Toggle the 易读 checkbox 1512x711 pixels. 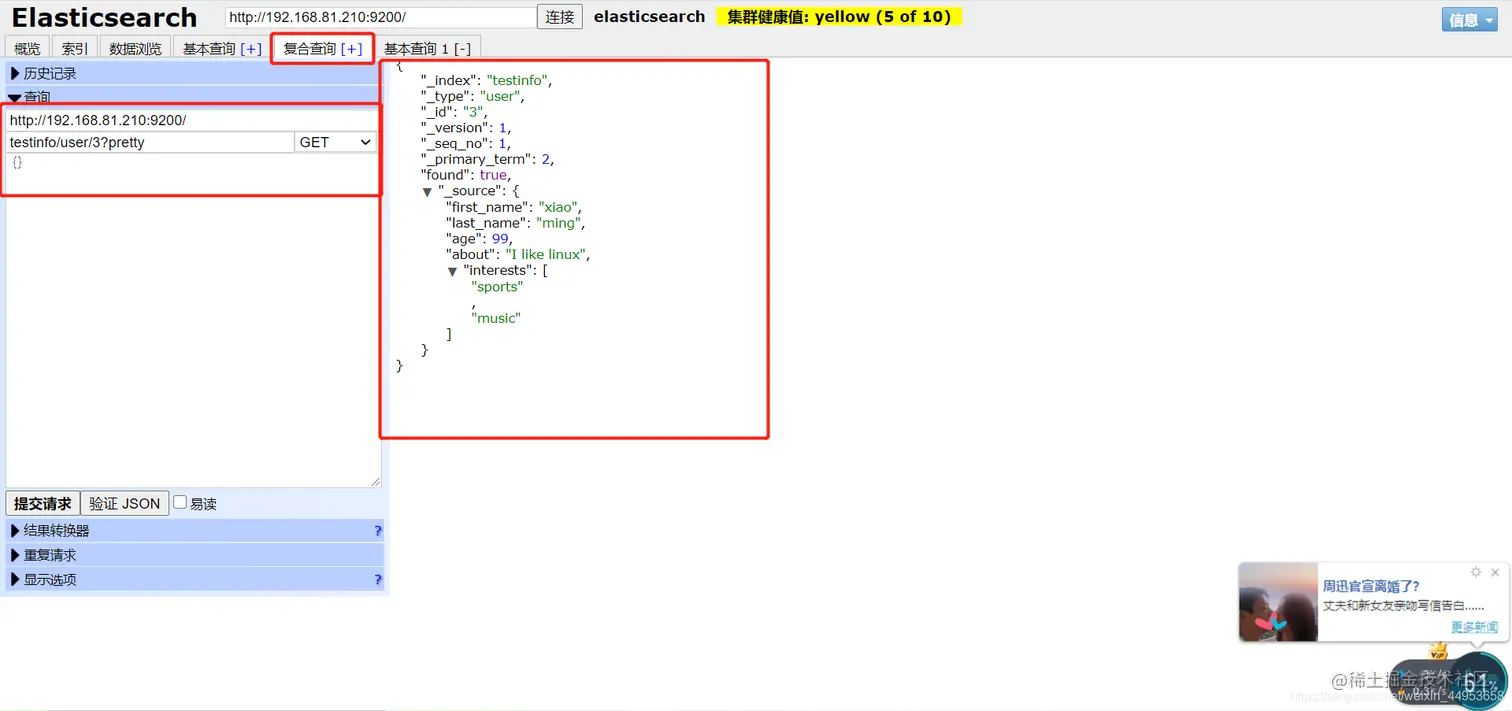[180, 502]
